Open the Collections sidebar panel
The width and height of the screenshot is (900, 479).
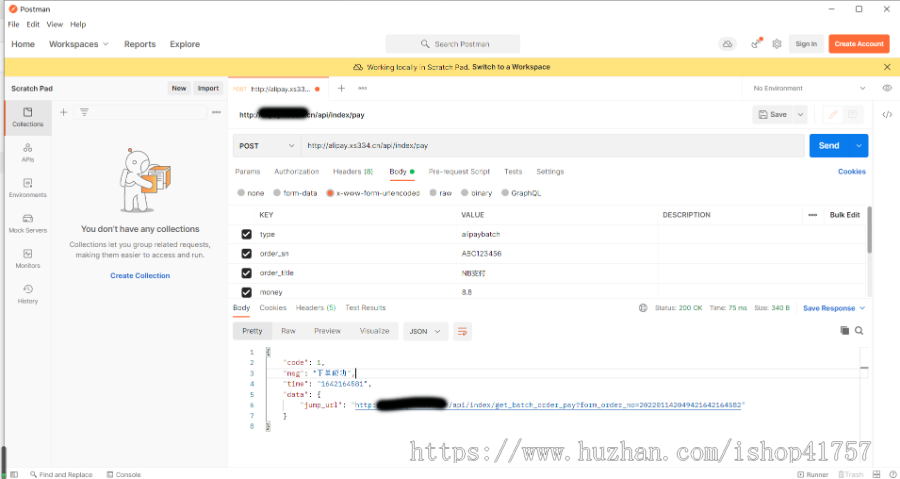(x=28, y=118)
